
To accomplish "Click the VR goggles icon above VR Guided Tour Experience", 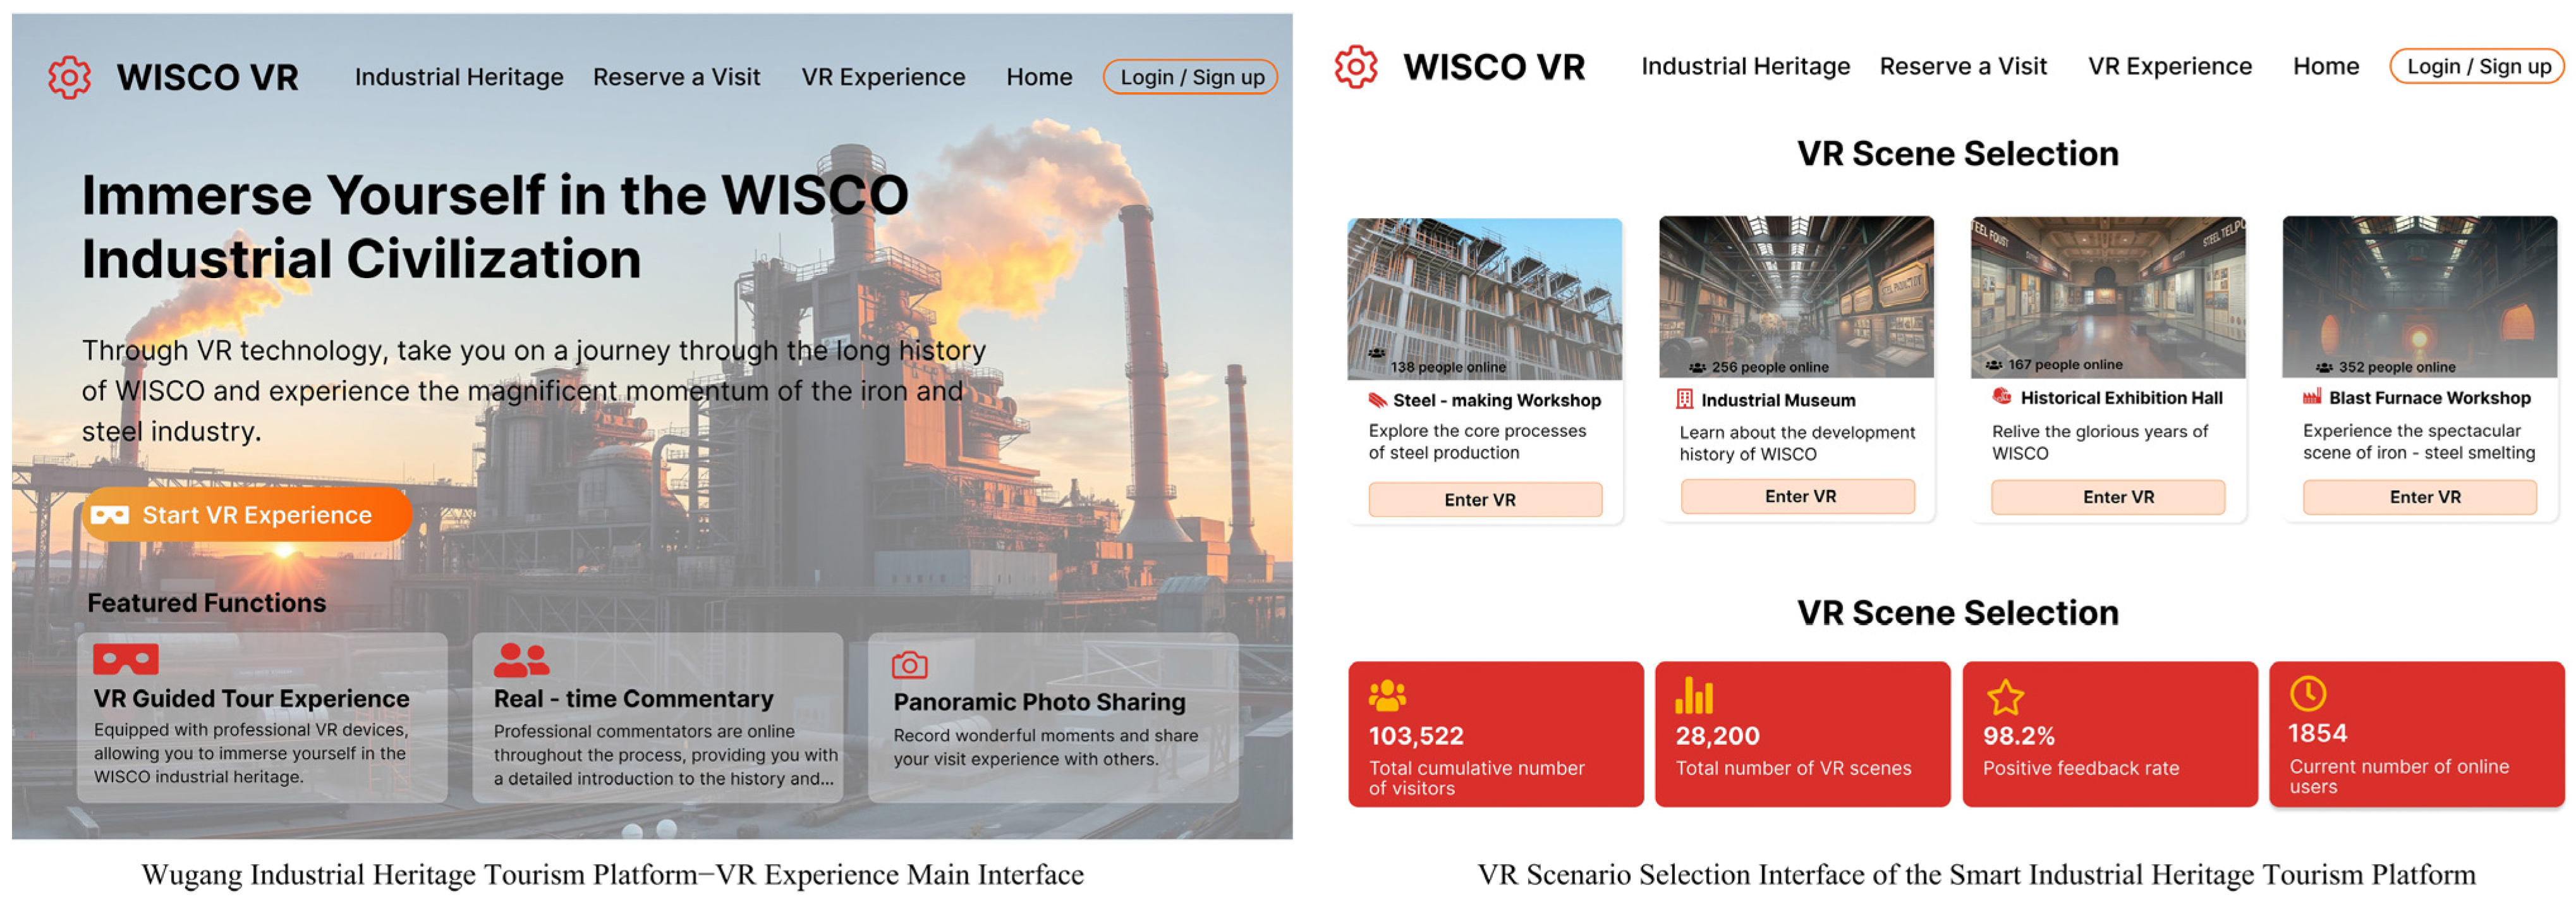I will click(125, 660).
